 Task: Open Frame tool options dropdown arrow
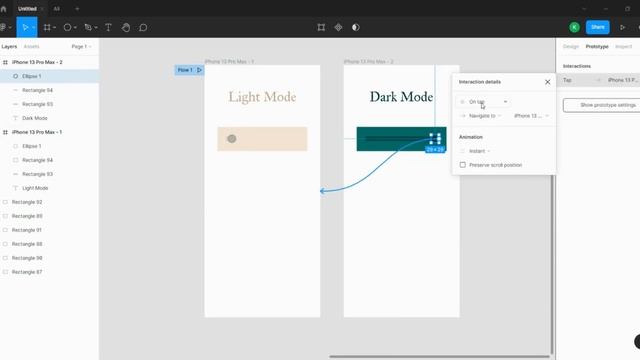click(54, 28)
